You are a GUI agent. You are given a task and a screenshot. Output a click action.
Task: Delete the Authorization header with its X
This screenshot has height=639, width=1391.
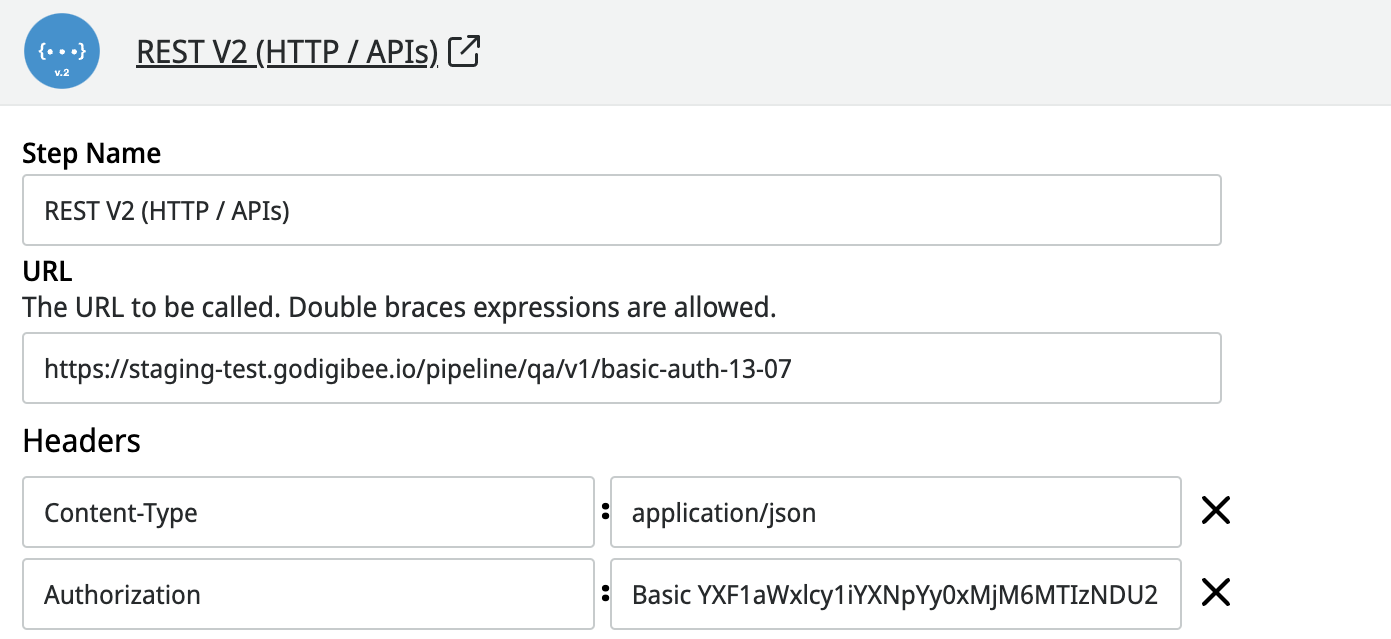click(x=1215, y=594)
